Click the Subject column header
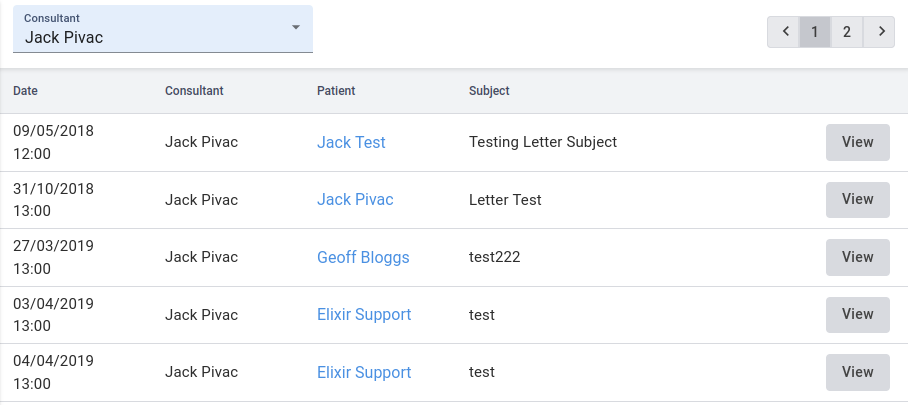The width and height of the screenshot is (908, 405). pyautogui.click(x=489, y=91)
